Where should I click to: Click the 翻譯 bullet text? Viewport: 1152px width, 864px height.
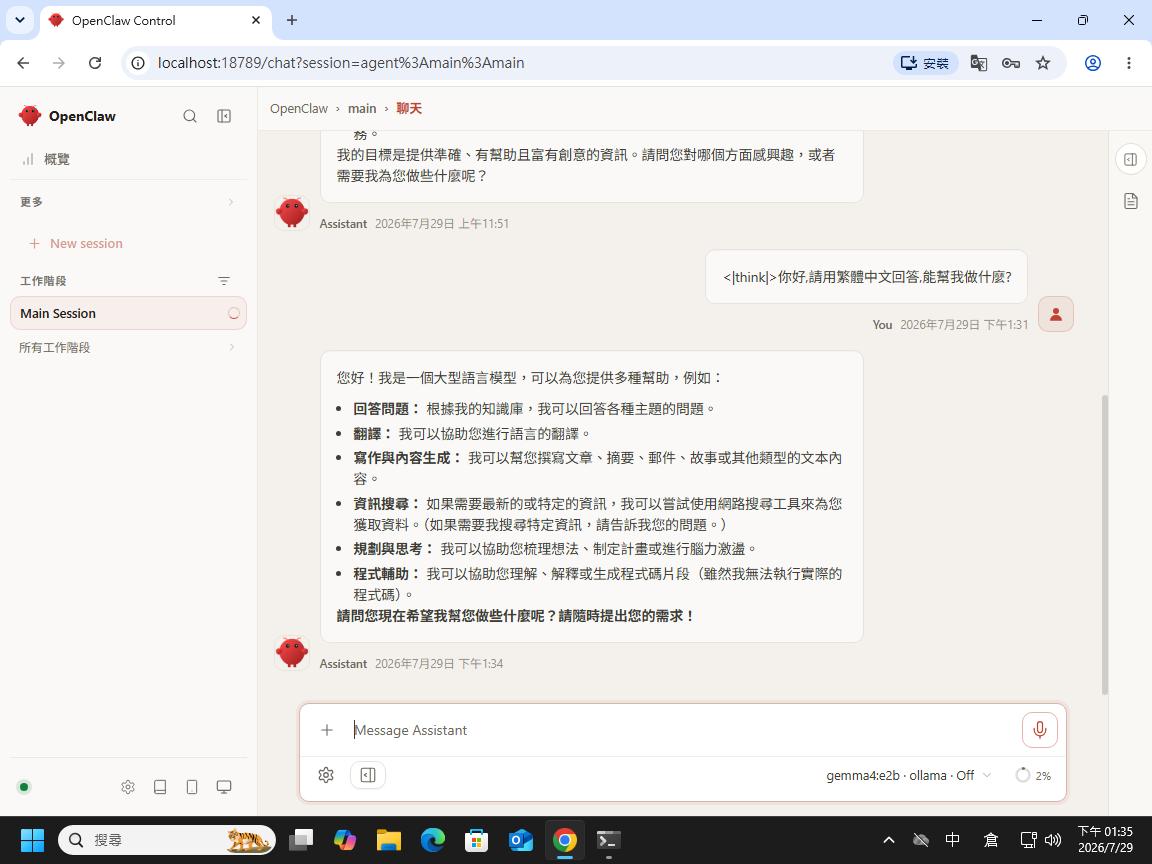[472, 433]
